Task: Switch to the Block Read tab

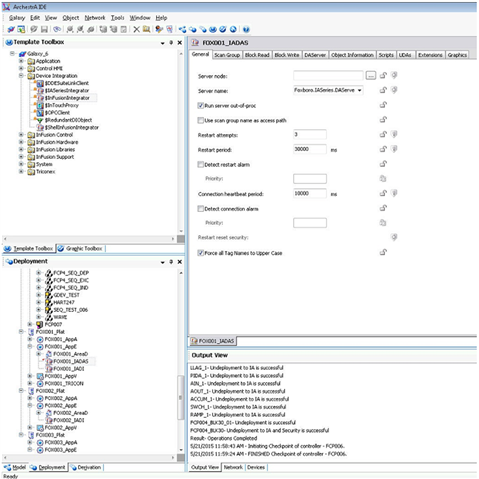Action: (x=257, y=55)
